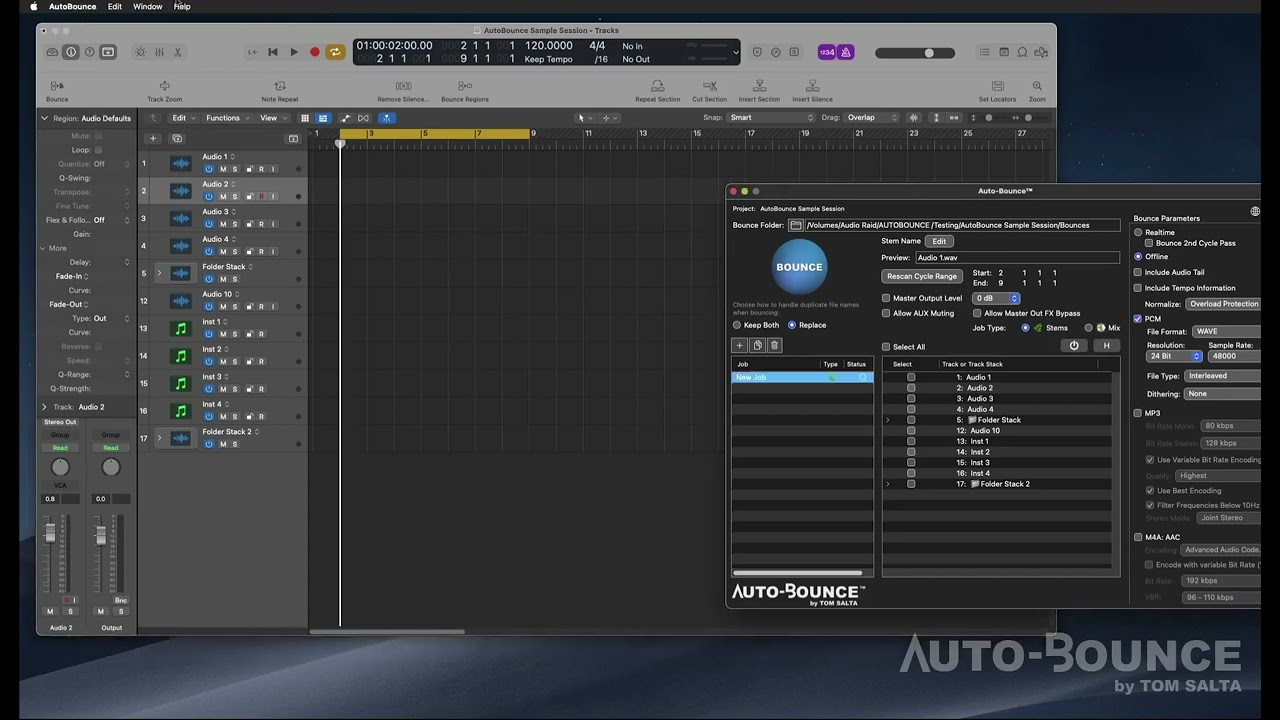Open the Apple menu

[x=34, y=7]
